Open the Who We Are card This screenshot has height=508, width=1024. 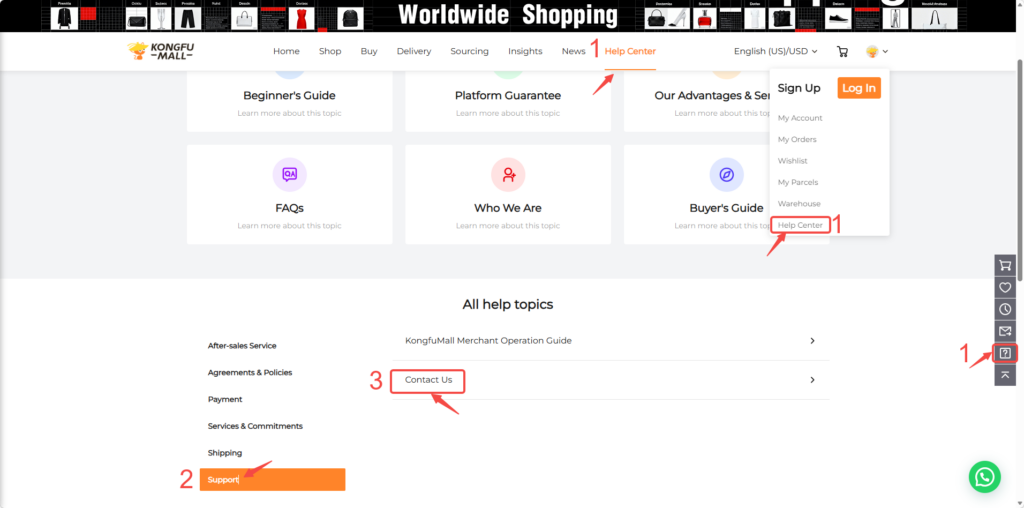[x=508, y=195]
